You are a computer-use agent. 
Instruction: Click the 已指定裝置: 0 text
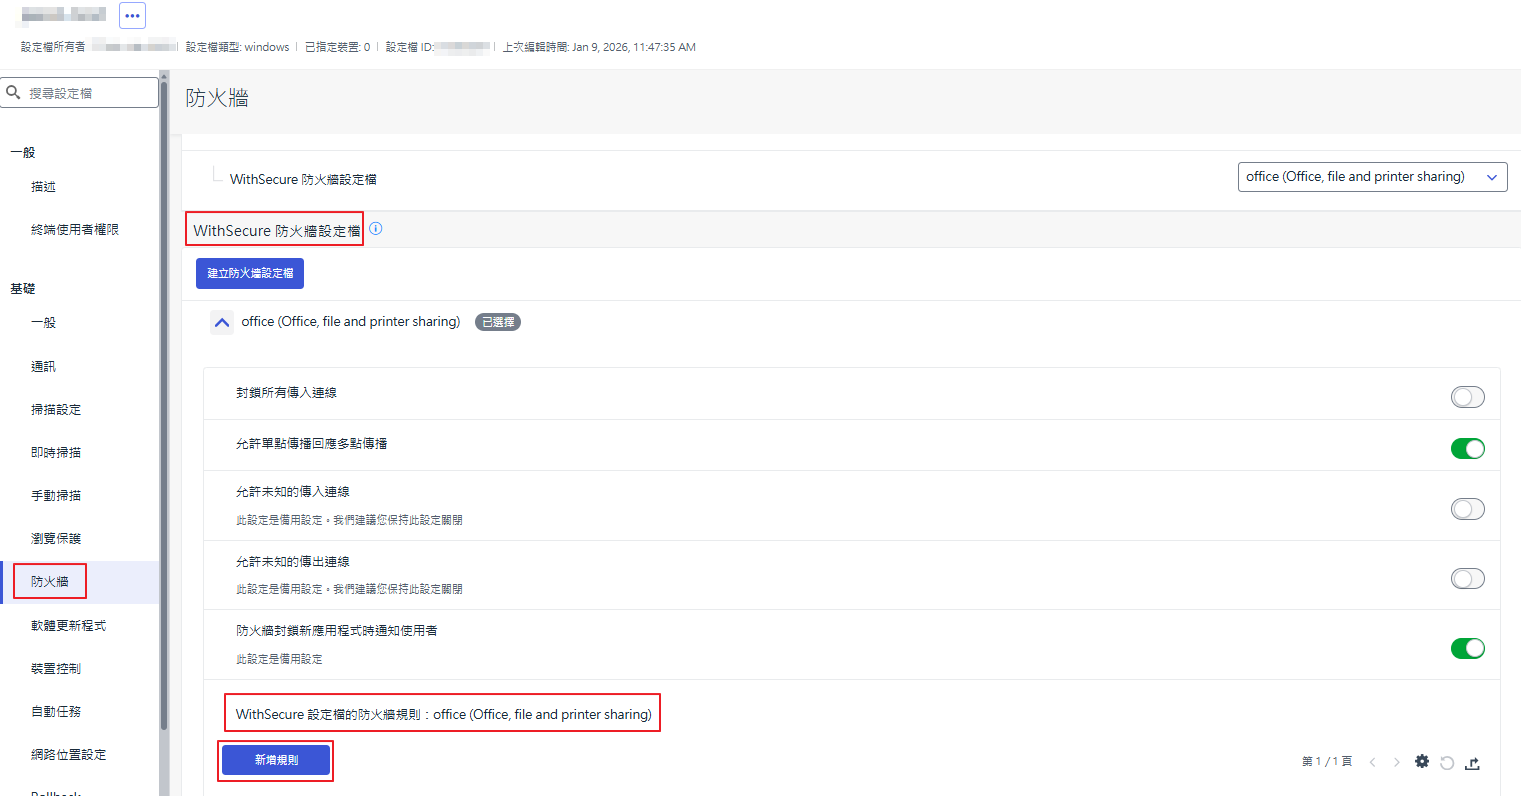[x=338, y=47]
